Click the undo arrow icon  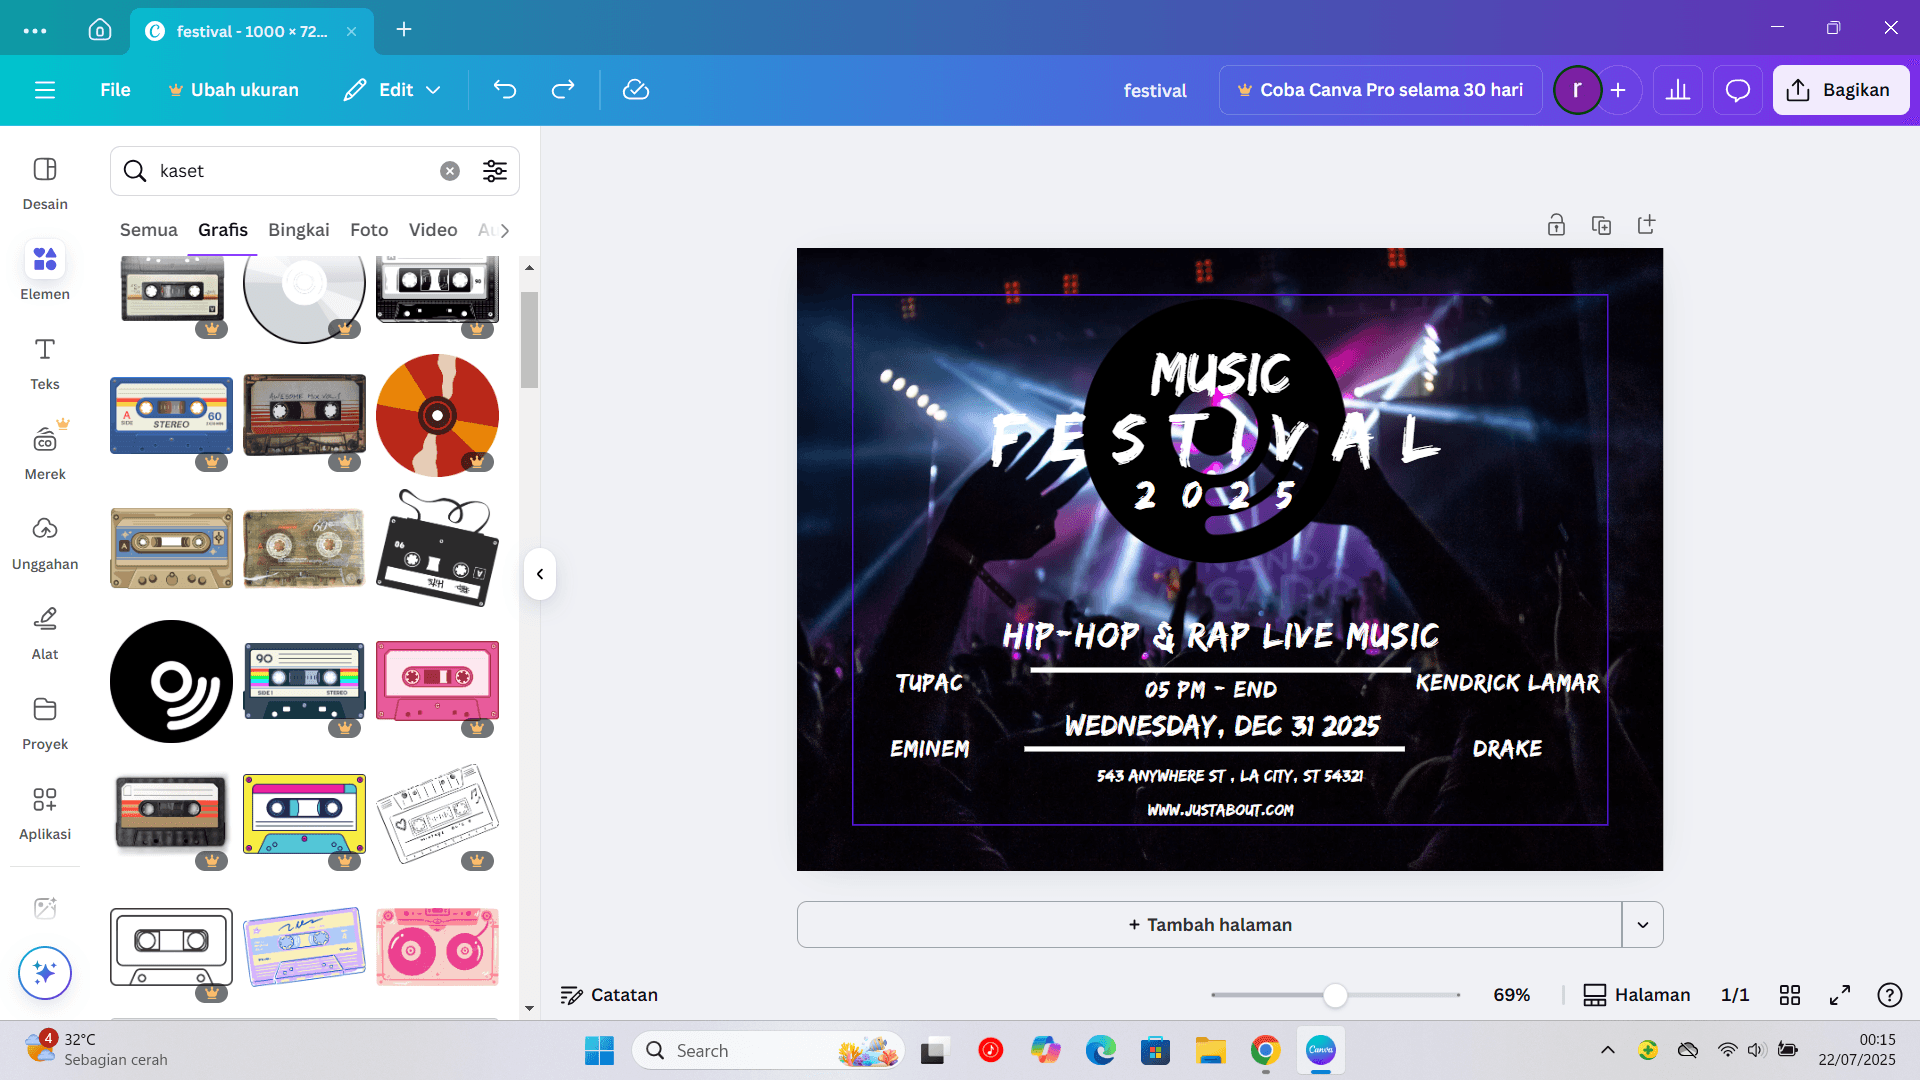505,90
